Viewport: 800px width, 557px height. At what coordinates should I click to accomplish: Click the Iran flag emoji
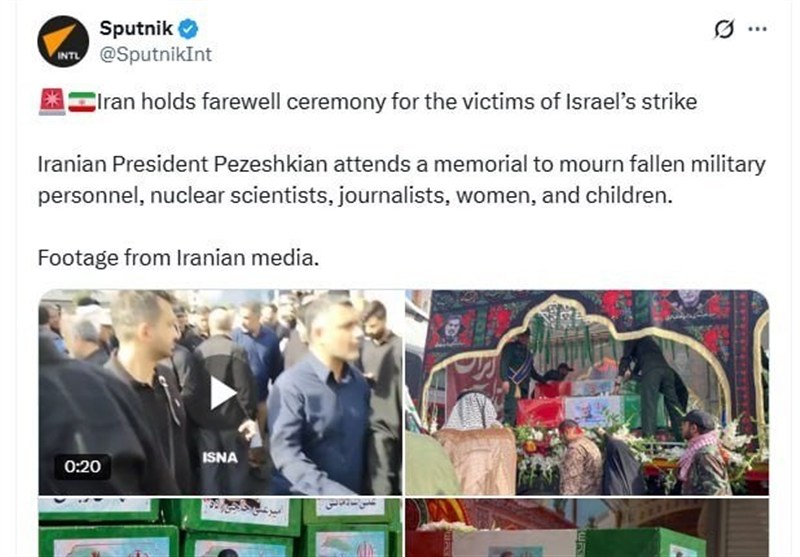82,102
